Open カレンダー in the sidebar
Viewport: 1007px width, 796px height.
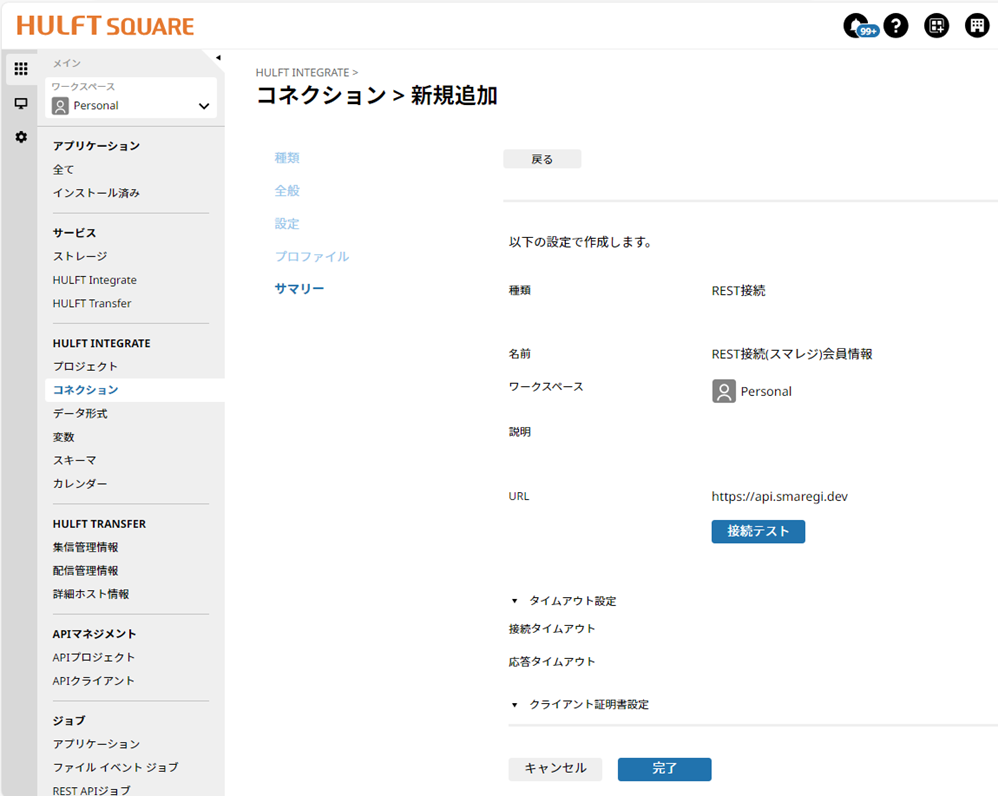pyautogui.click(x=80, y=484)
